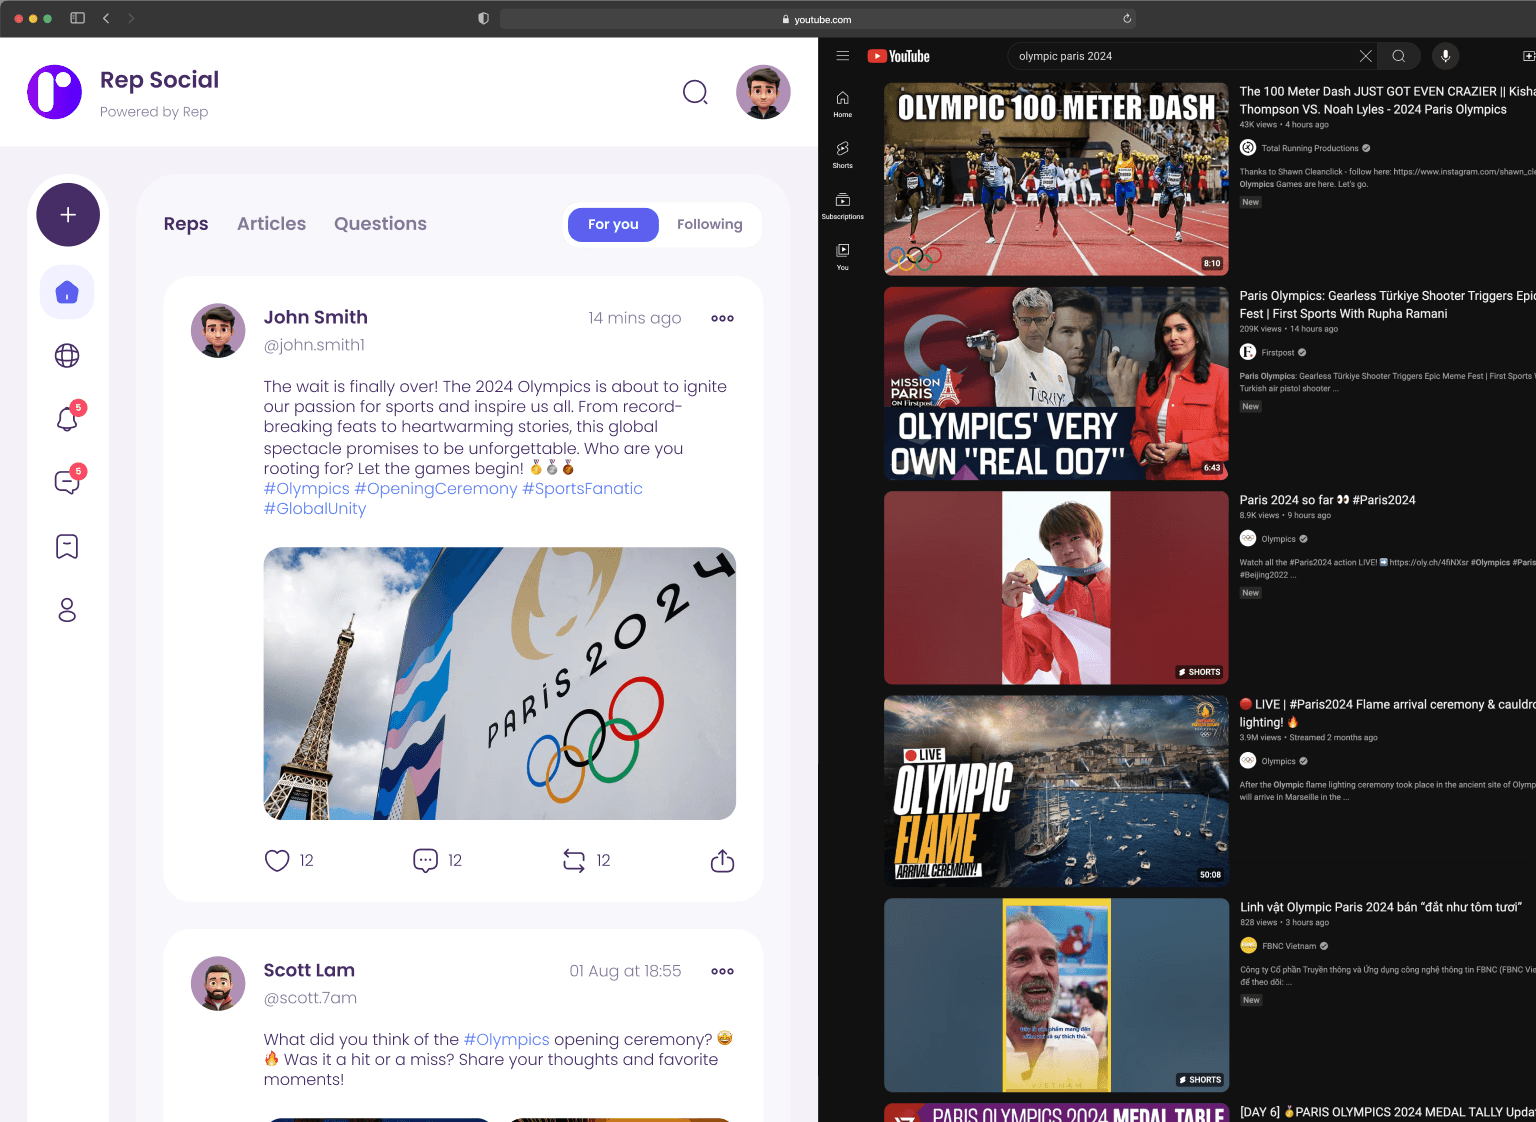Select the For you feed toggle
Screen dimensions: 1536x1122
tap(613, 224)
